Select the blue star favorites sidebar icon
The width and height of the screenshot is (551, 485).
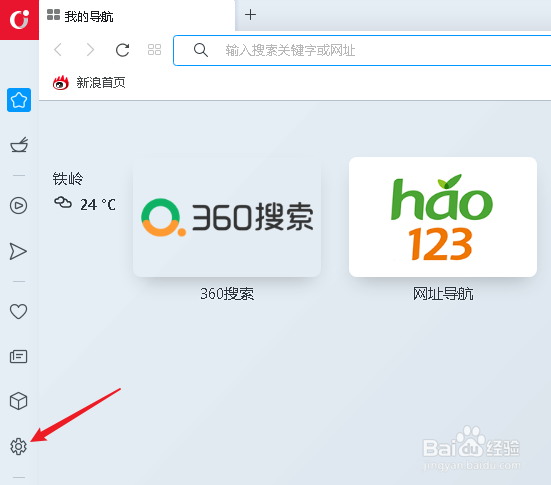coord(19,100)
